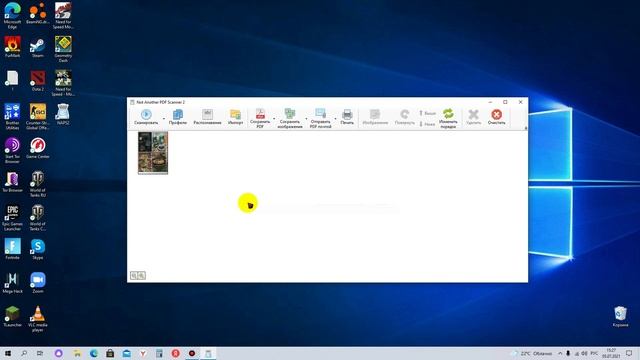Select the Steam desktop icon
640x360 pixels.
[x=38, y=48]
